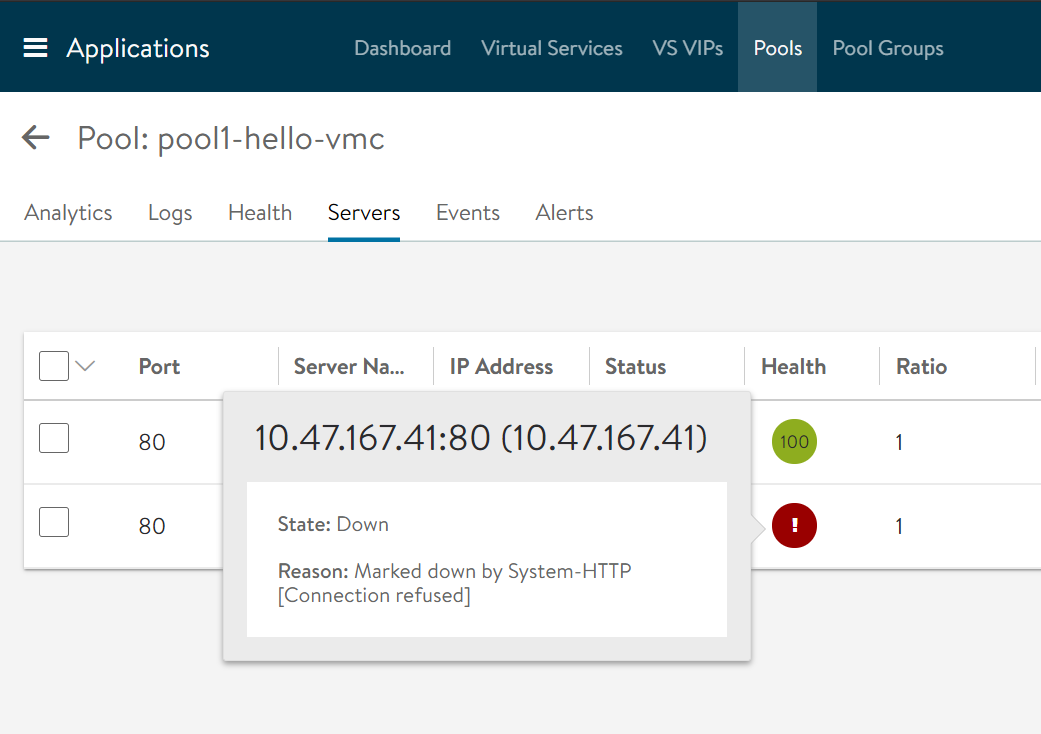Toggle the select-all servers checkbox
1041x734 pixels.
pyautogui.click(x=54, y=366)
